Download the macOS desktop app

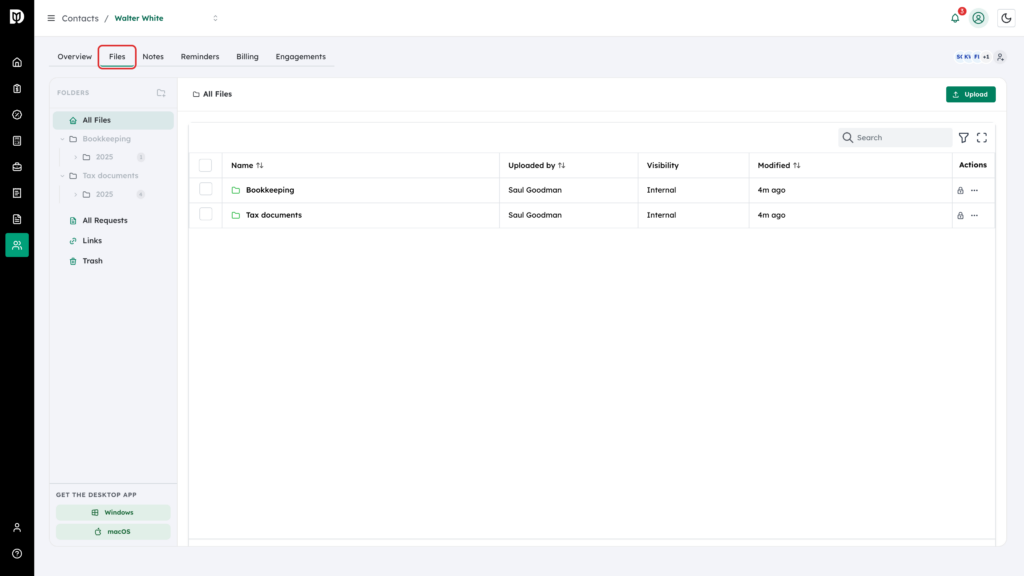pyautogui.click(x=113, y=532)
